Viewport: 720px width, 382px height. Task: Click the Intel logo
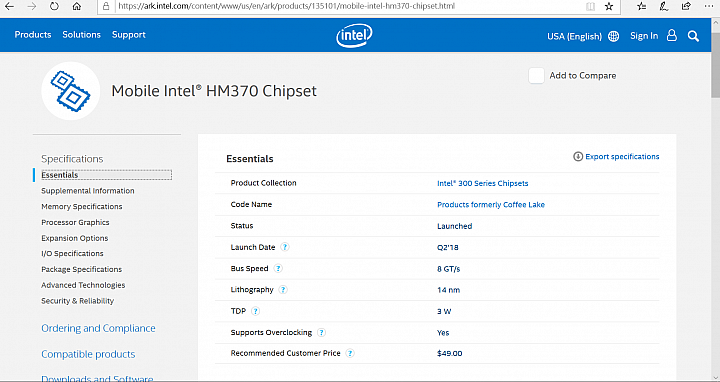click(x=354, y=35)
